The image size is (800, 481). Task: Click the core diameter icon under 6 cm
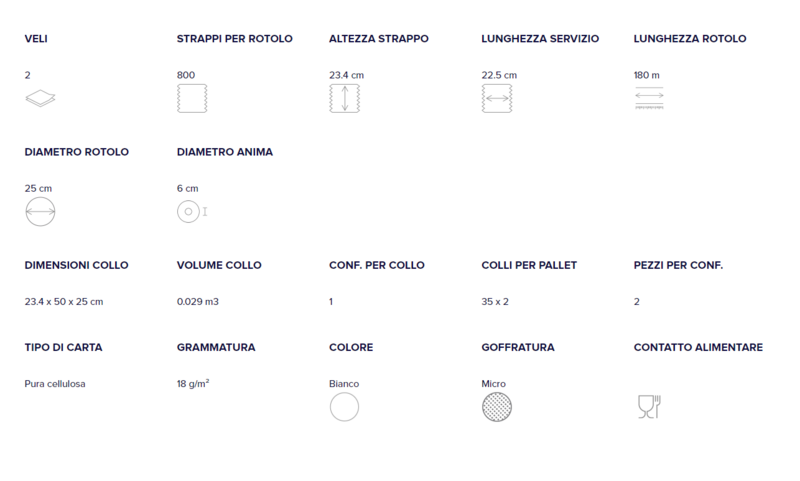coord(192,211)
